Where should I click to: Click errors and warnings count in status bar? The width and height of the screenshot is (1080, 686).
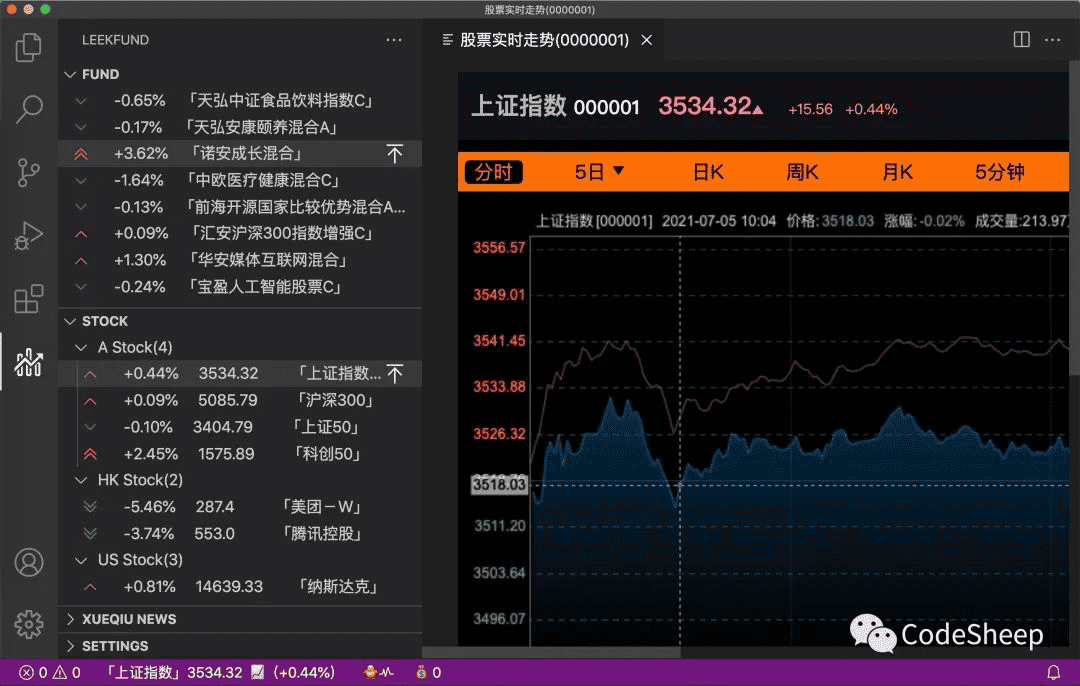pyautogui.click(x=50, y=672)
